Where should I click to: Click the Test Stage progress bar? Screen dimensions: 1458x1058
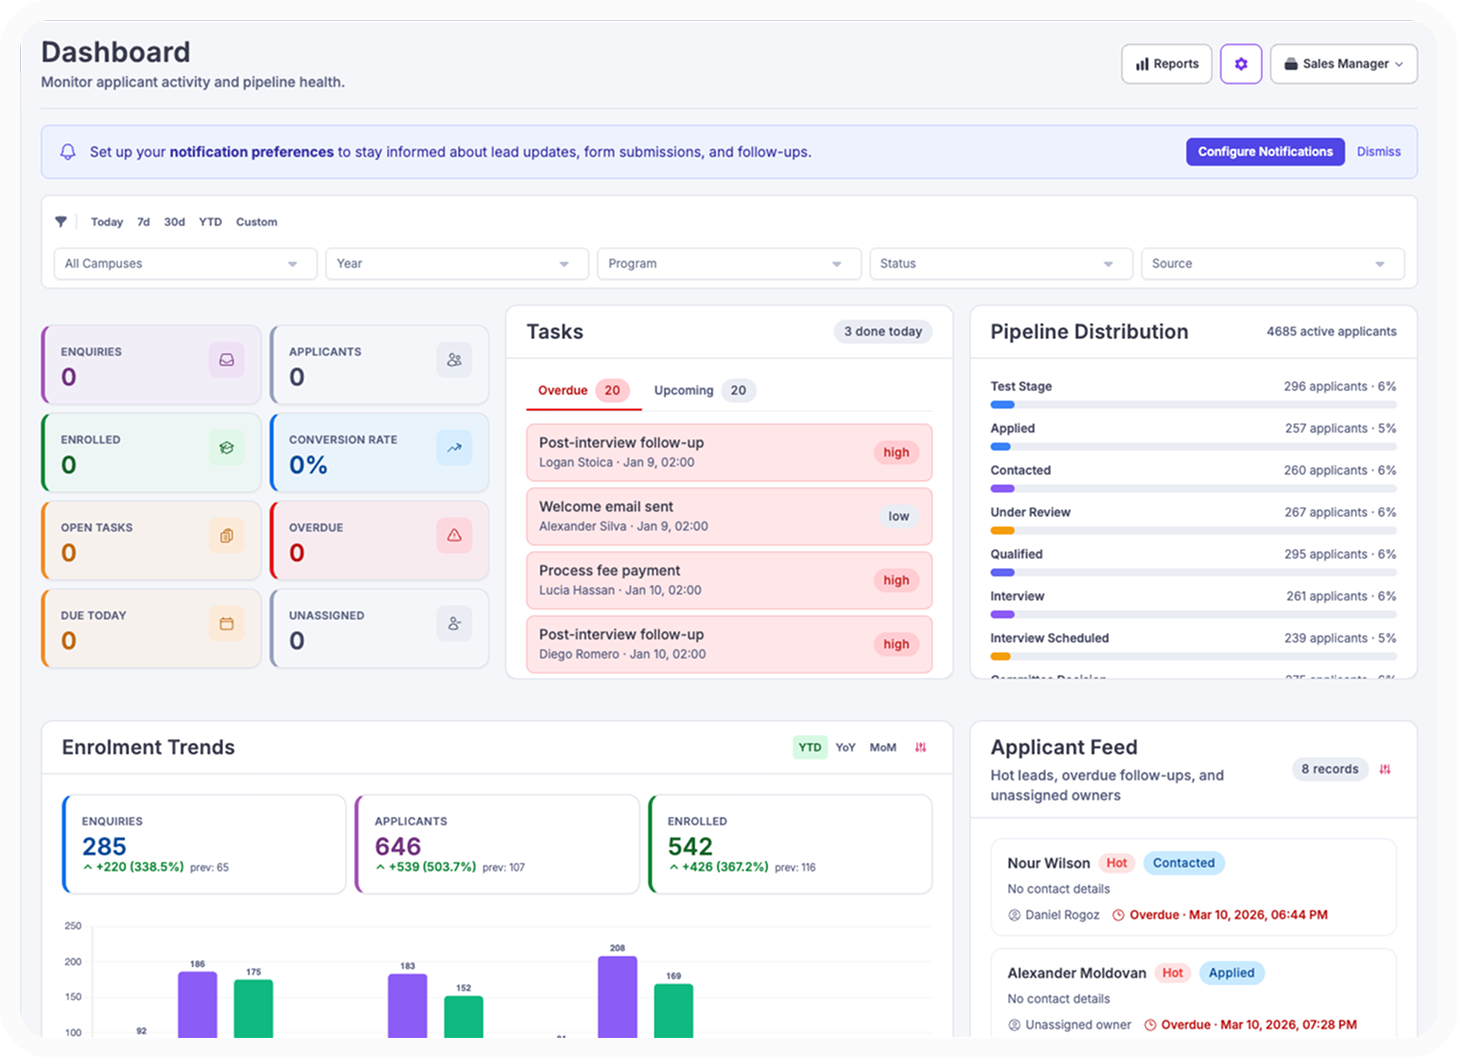click(x=1193, y=405)
